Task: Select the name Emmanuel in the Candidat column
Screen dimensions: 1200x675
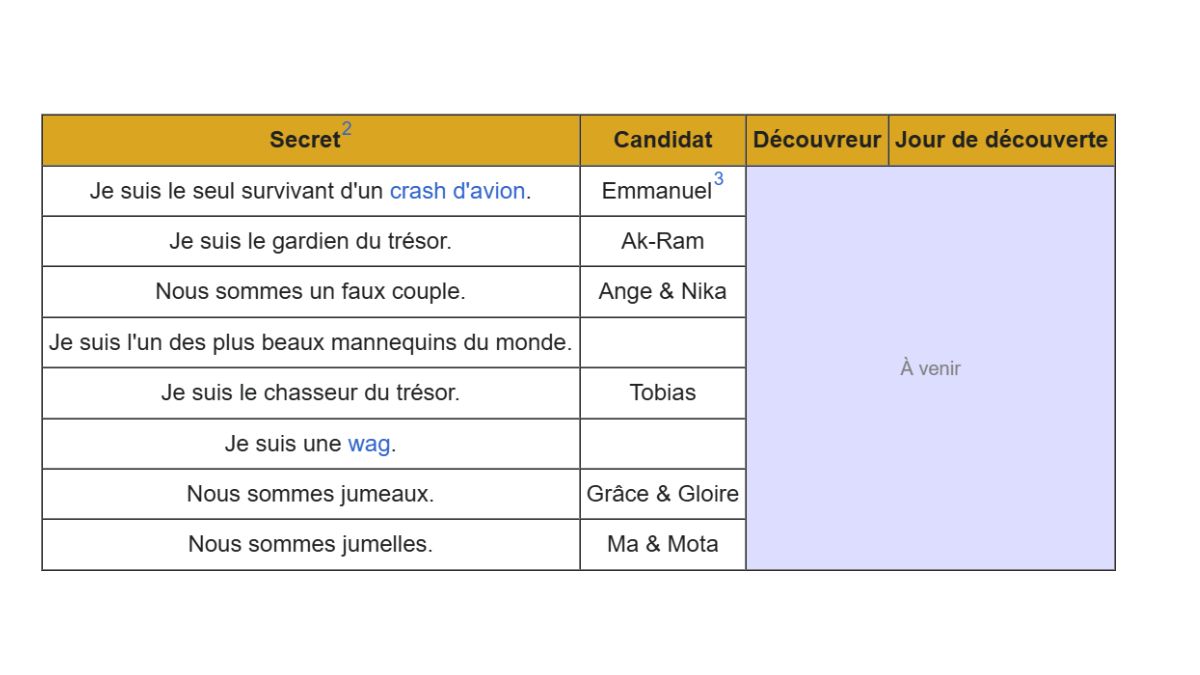Action: [x=656, y=191]
